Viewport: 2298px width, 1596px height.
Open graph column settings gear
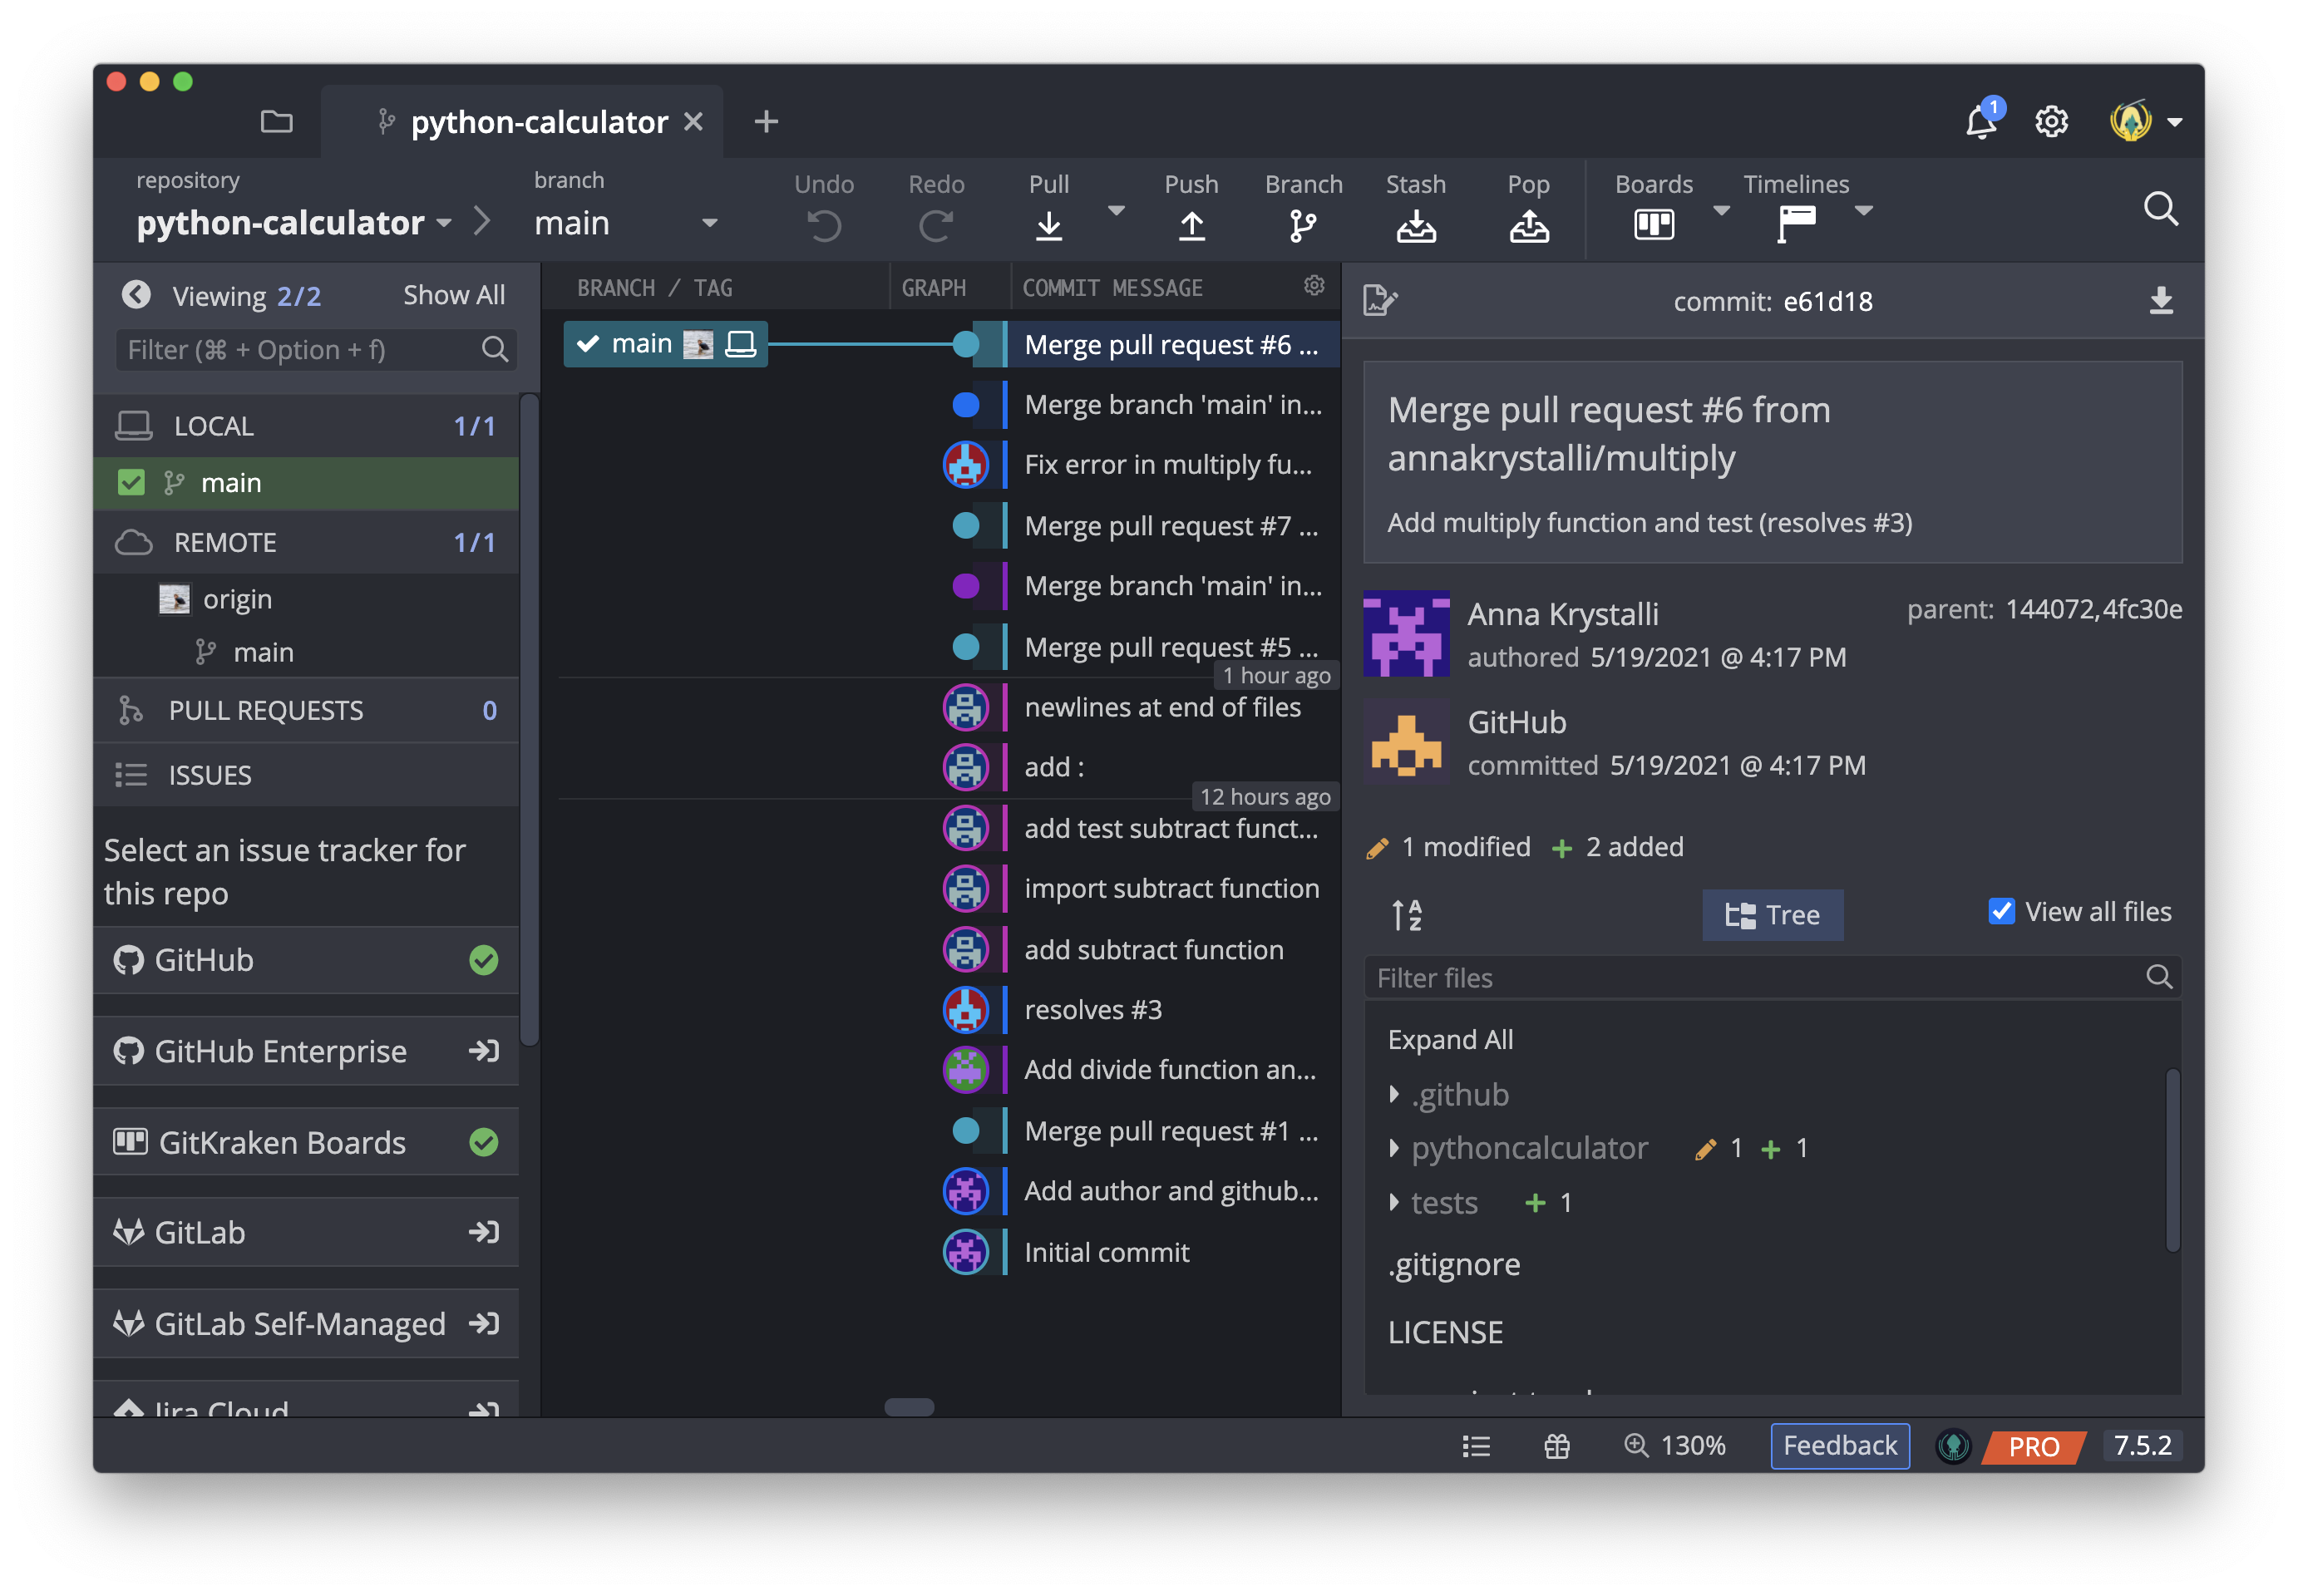pos(1314,286)
